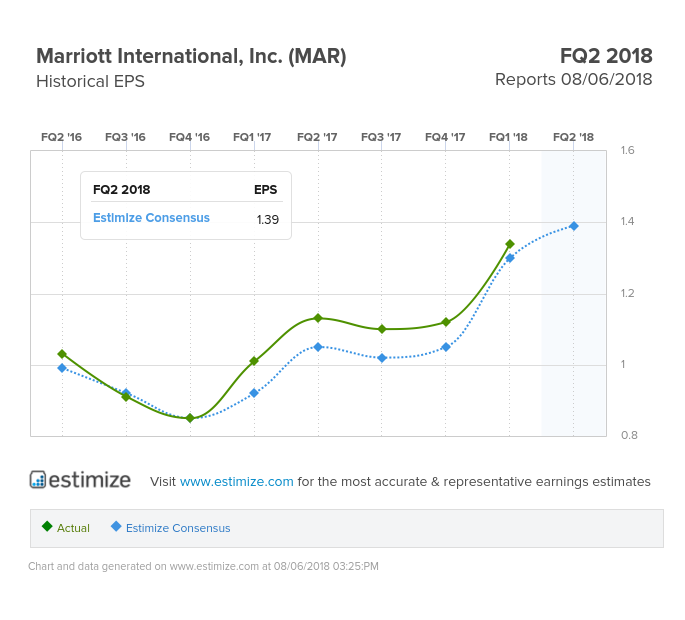Select the FQ1 '18 quarter label

509,137
